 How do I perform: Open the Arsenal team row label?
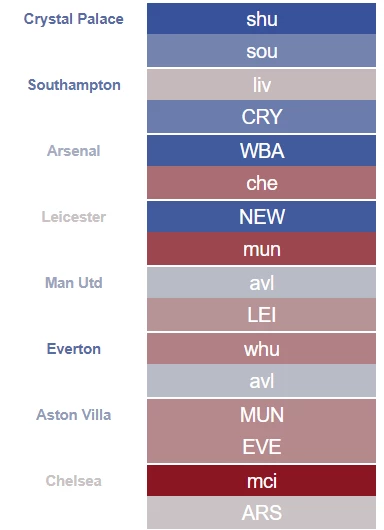tap(73, 151)
